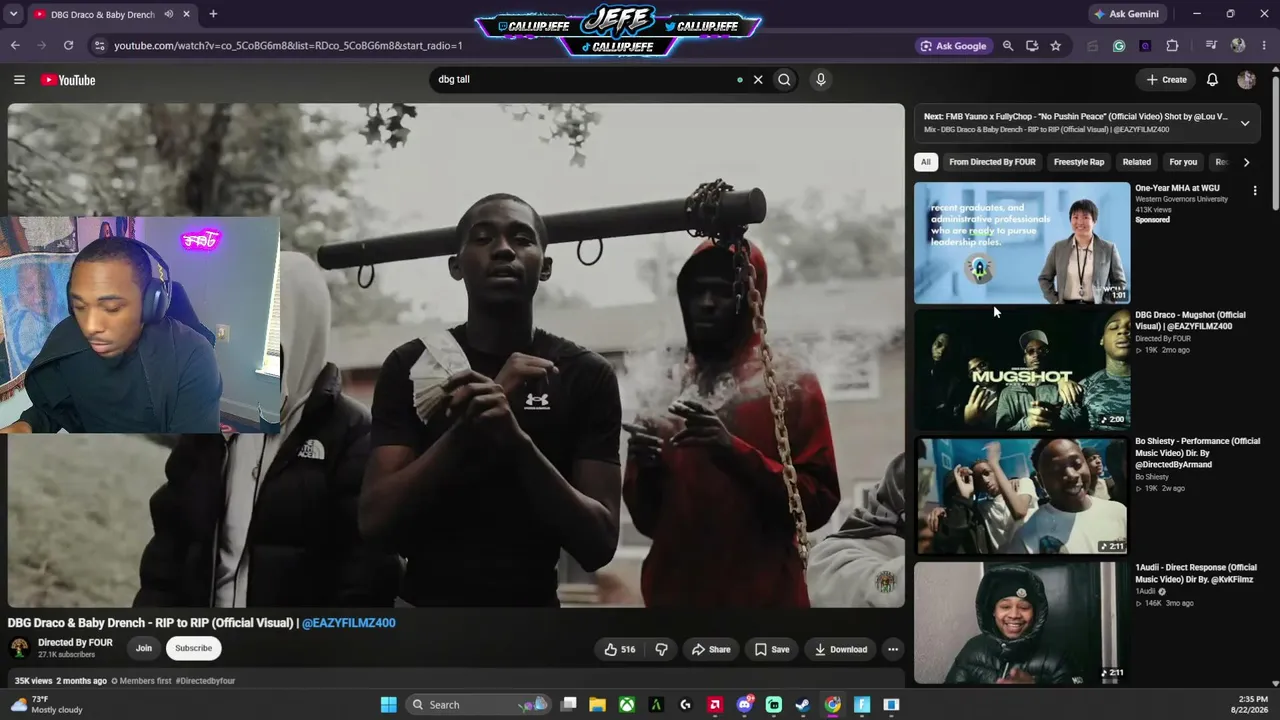Play the DBG Draco Mugshot thumbnail

tap(1022, 369)
